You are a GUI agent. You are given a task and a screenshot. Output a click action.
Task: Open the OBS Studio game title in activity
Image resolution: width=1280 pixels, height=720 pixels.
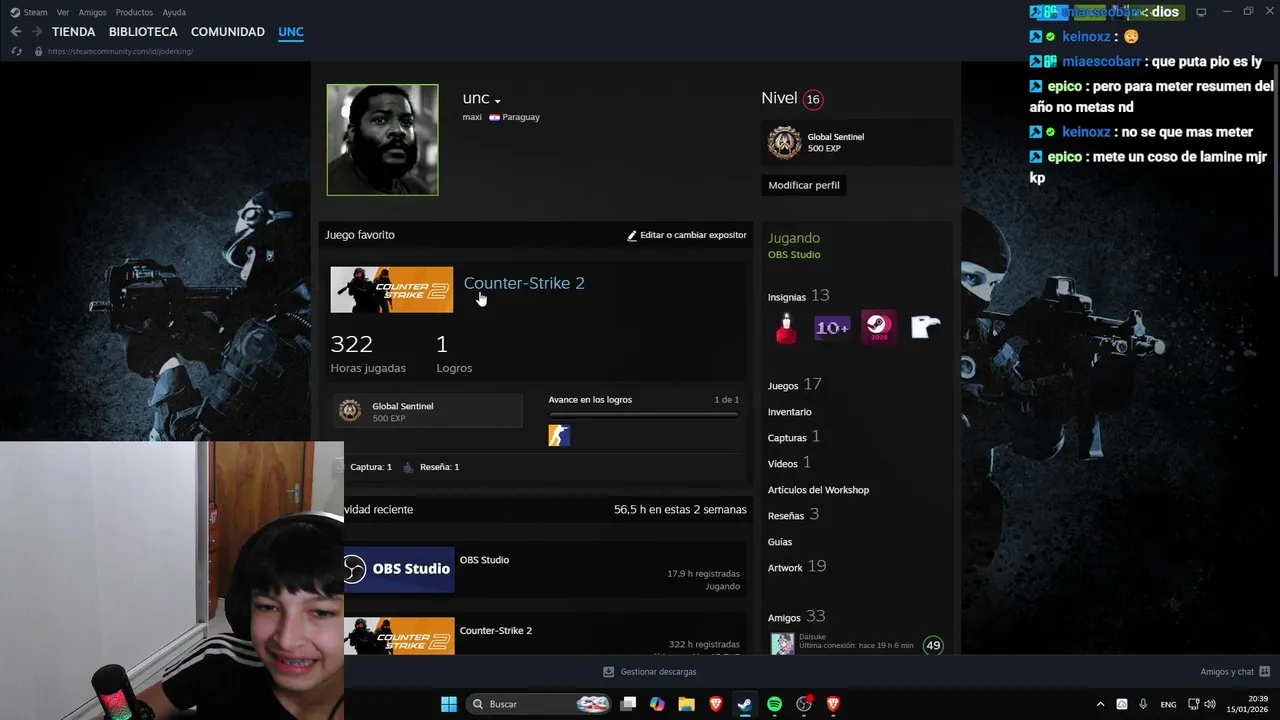(485, 560)
